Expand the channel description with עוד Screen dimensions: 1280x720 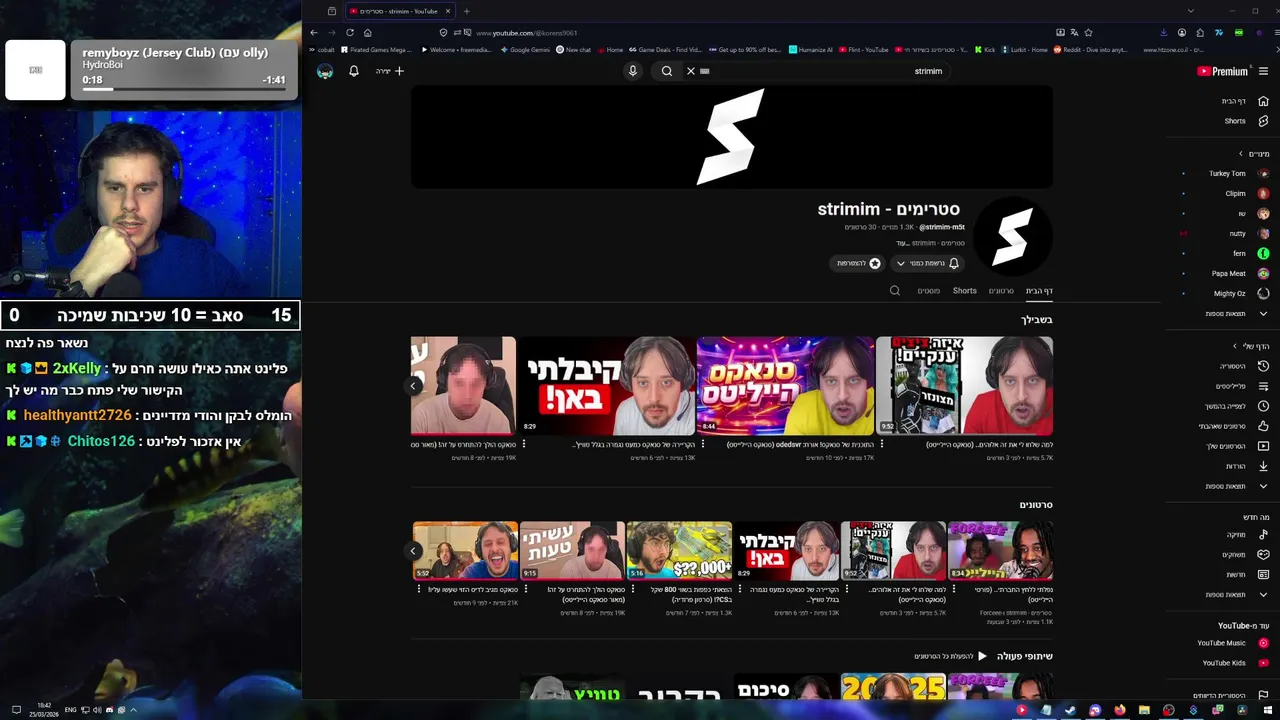(x=901, y=243)
